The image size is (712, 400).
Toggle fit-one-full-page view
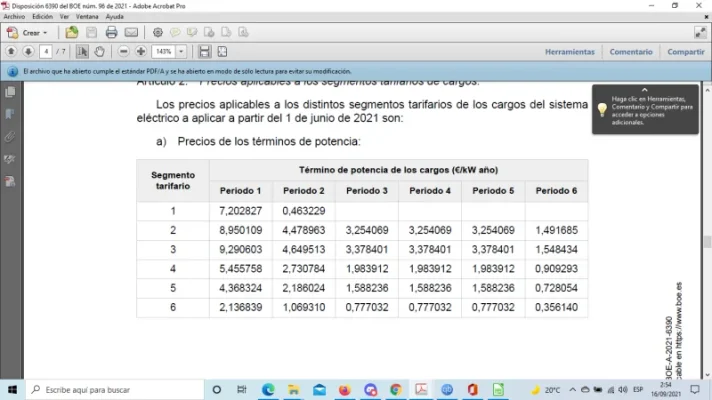tap(222, 52)
